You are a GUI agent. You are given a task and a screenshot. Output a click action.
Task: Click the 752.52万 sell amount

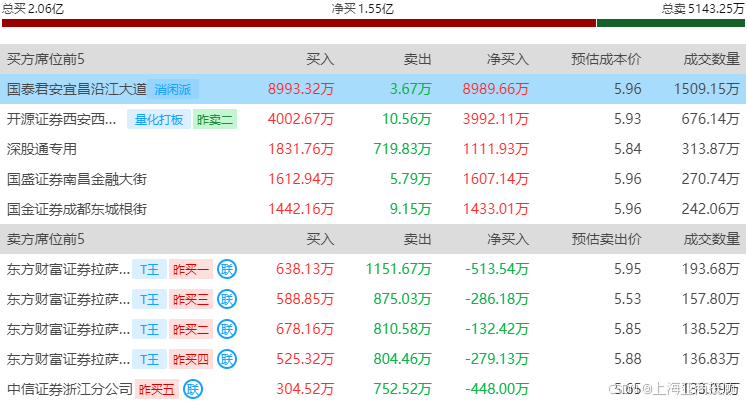pyautogui.click(x=403, y=390)
